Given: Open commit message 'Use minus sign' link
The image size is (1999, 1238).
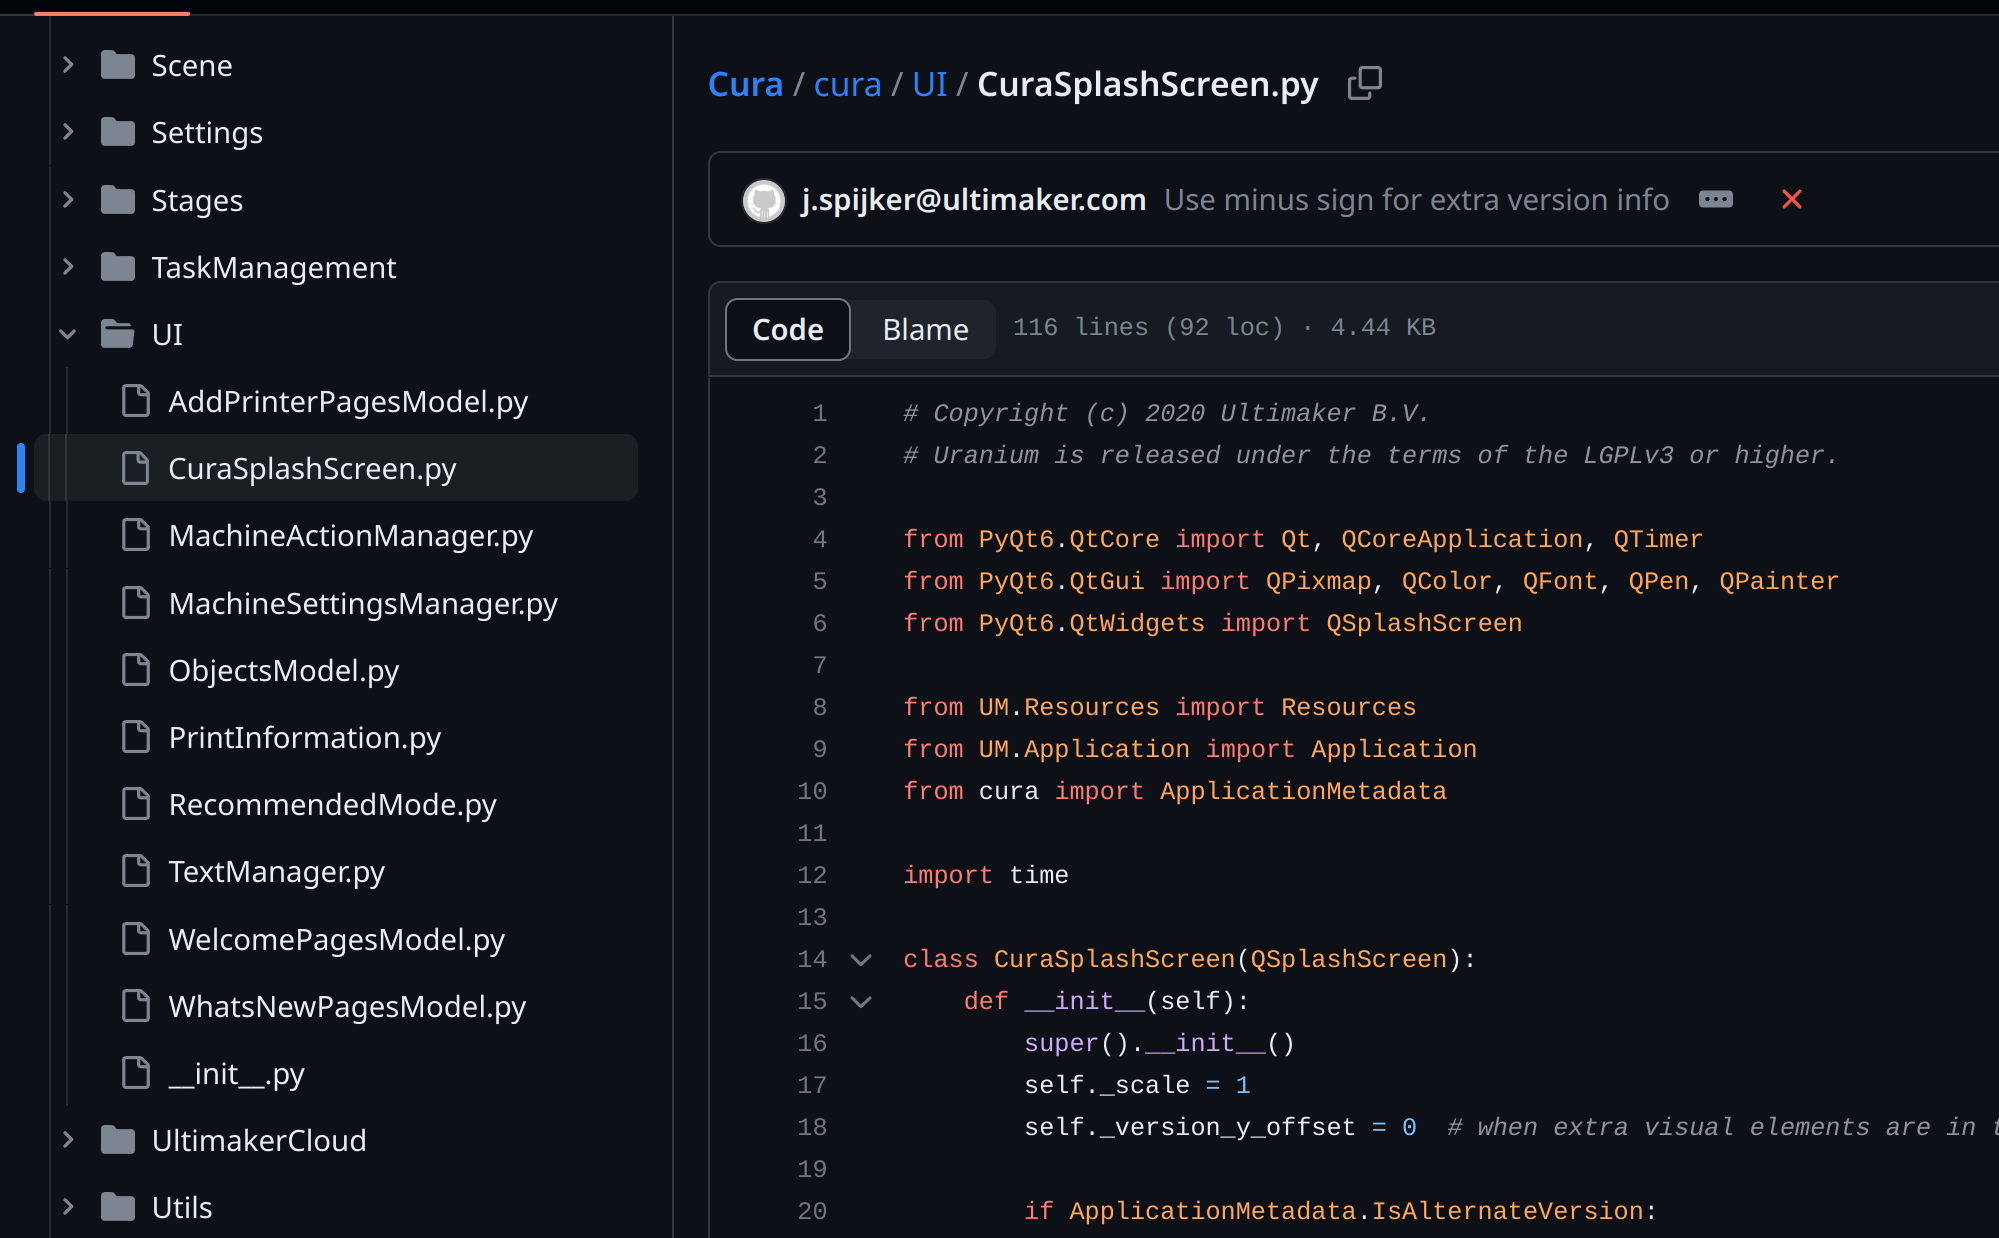Looking at the screenshot, I should point(1416,200).
